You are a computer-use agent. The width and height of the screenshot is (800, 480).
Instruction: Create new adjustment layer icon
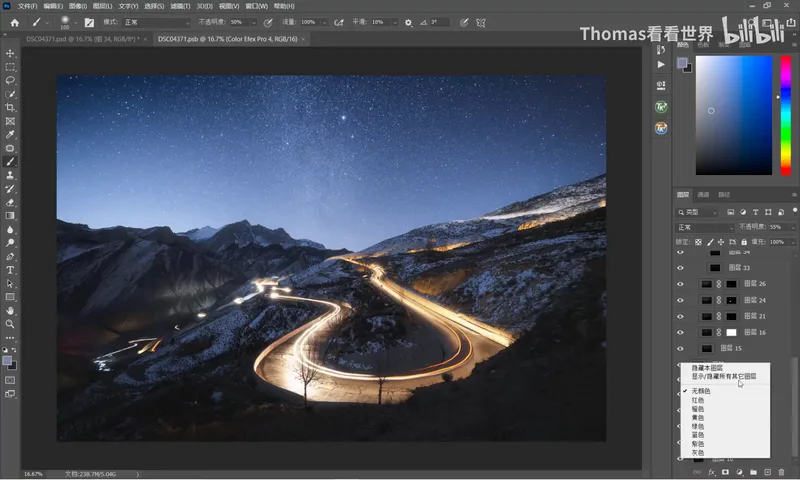[x=739, y=472]
